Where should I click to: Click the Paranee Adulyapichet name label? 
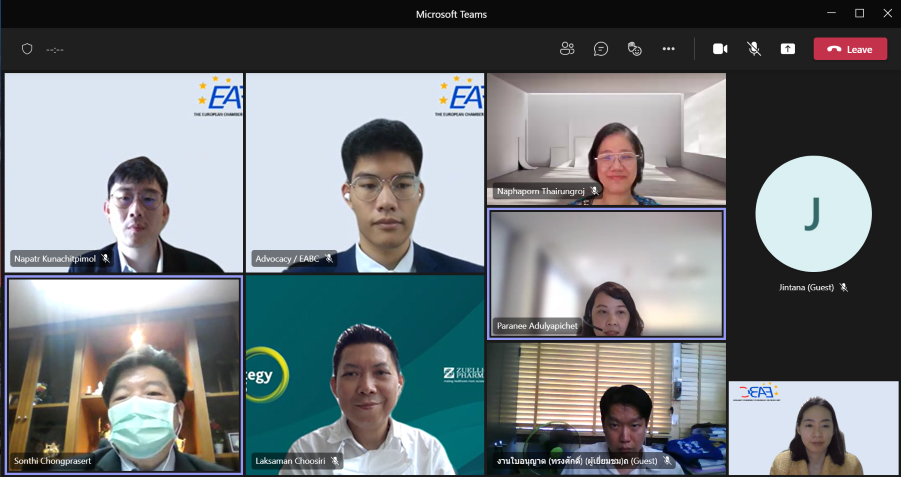[x=537, y=326]
